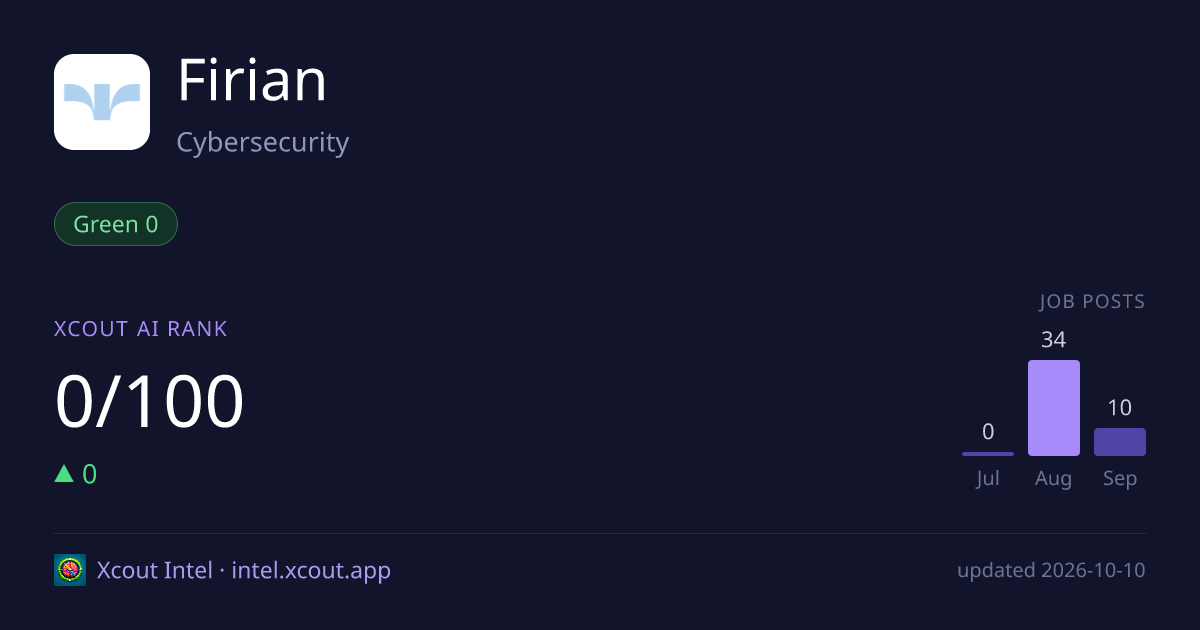This screenshot has height=630, width=1200.
Task: Click the Xcout Intel emblem icon
Action: point(70,570)
